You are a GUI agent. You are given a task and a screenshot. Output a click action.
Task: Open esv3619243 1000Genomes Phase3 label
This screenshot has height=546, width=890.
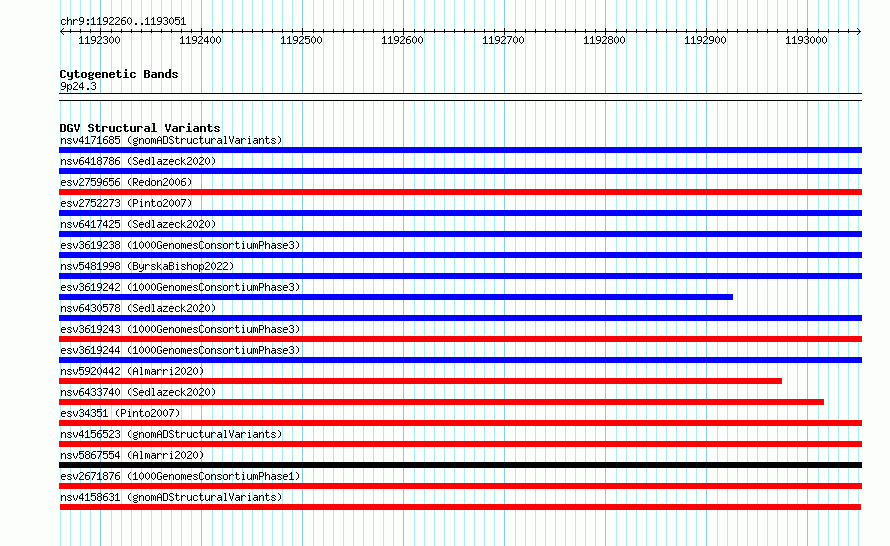180,329
